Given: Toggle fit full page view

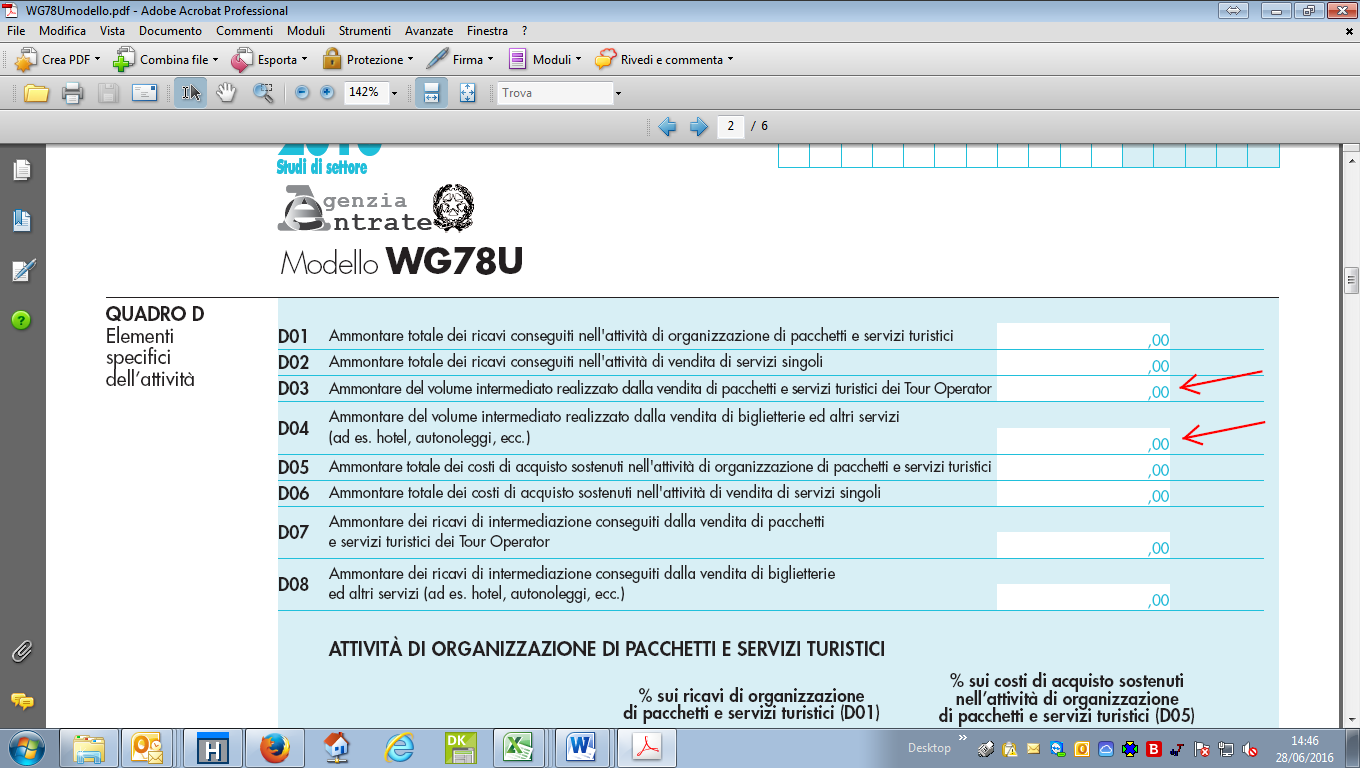Looking at the screenshot, I should pos(467,93).
